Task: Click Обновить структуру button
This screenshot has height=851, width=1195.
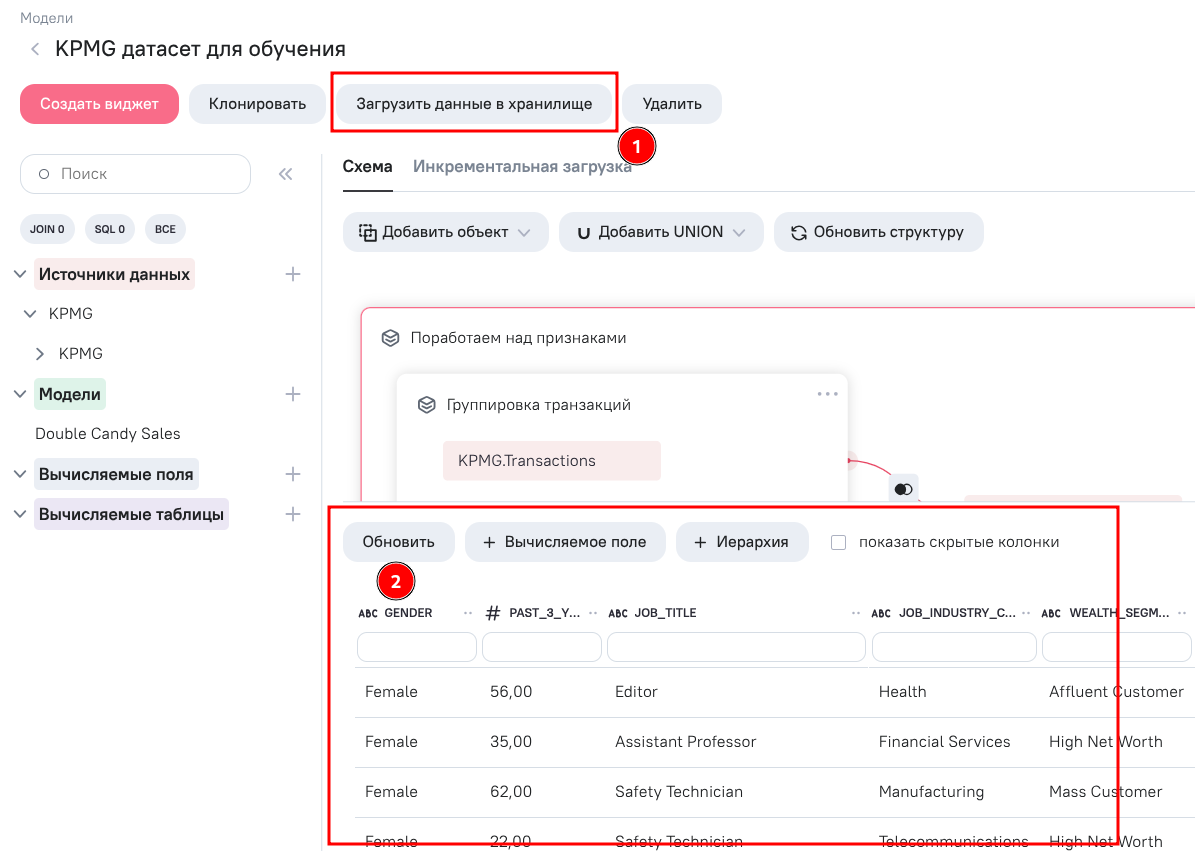Action: tap(879, 232)
